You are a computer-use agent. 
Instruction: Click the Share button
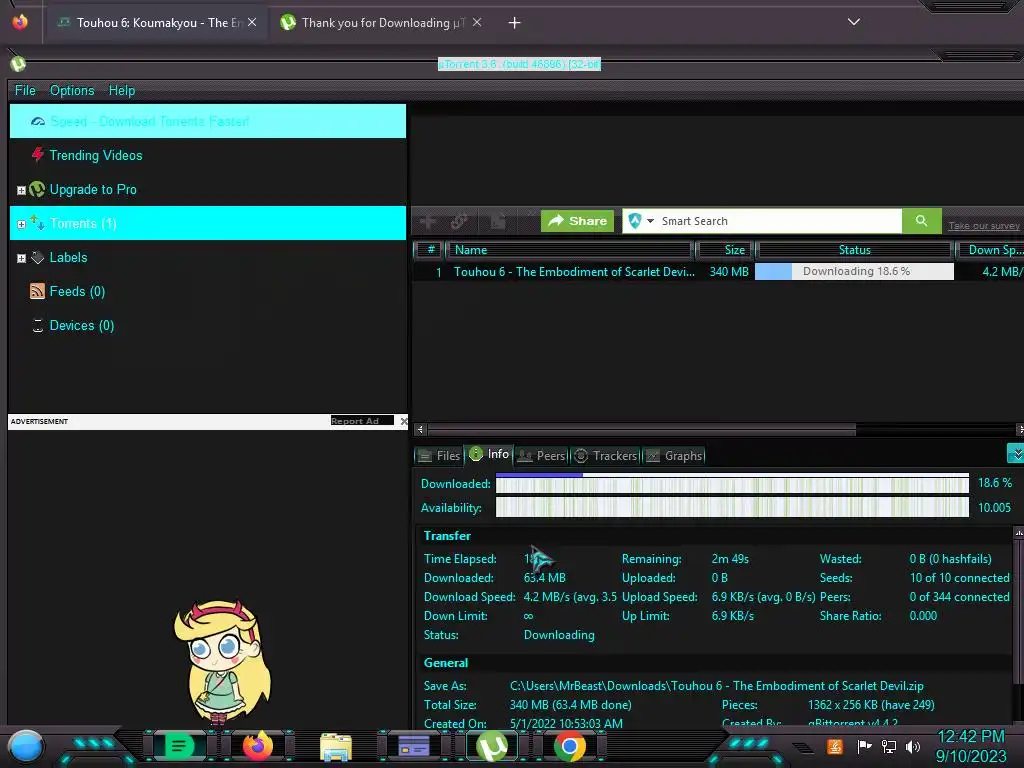coord(577,221)
